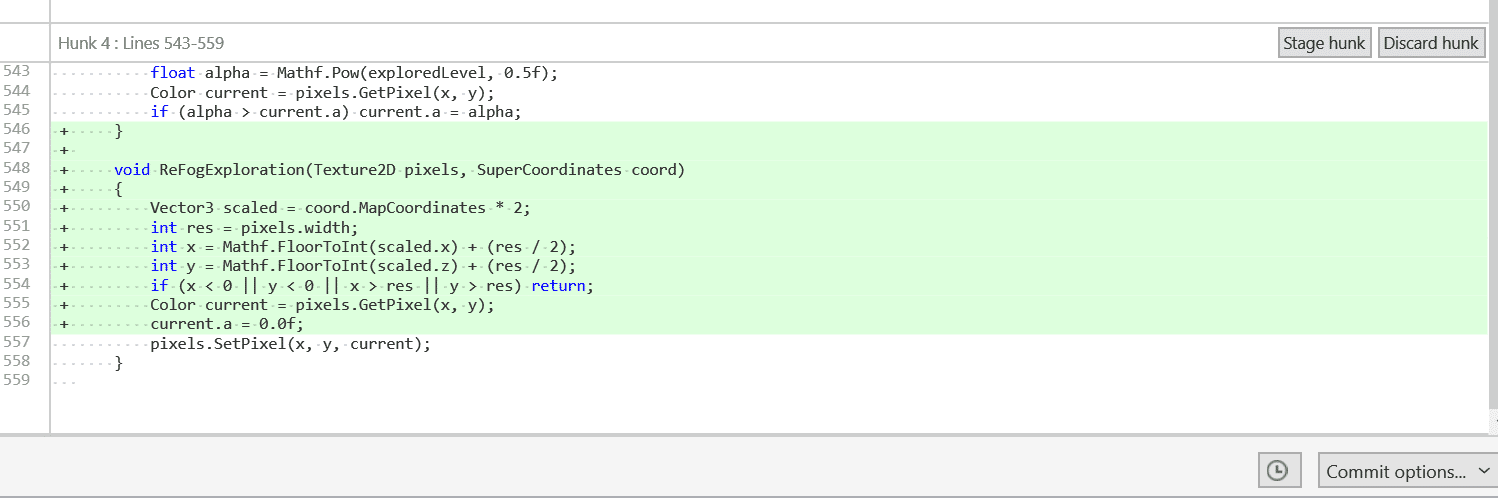
Task: Click the closing brace on line 558
Action: point(118,362)
